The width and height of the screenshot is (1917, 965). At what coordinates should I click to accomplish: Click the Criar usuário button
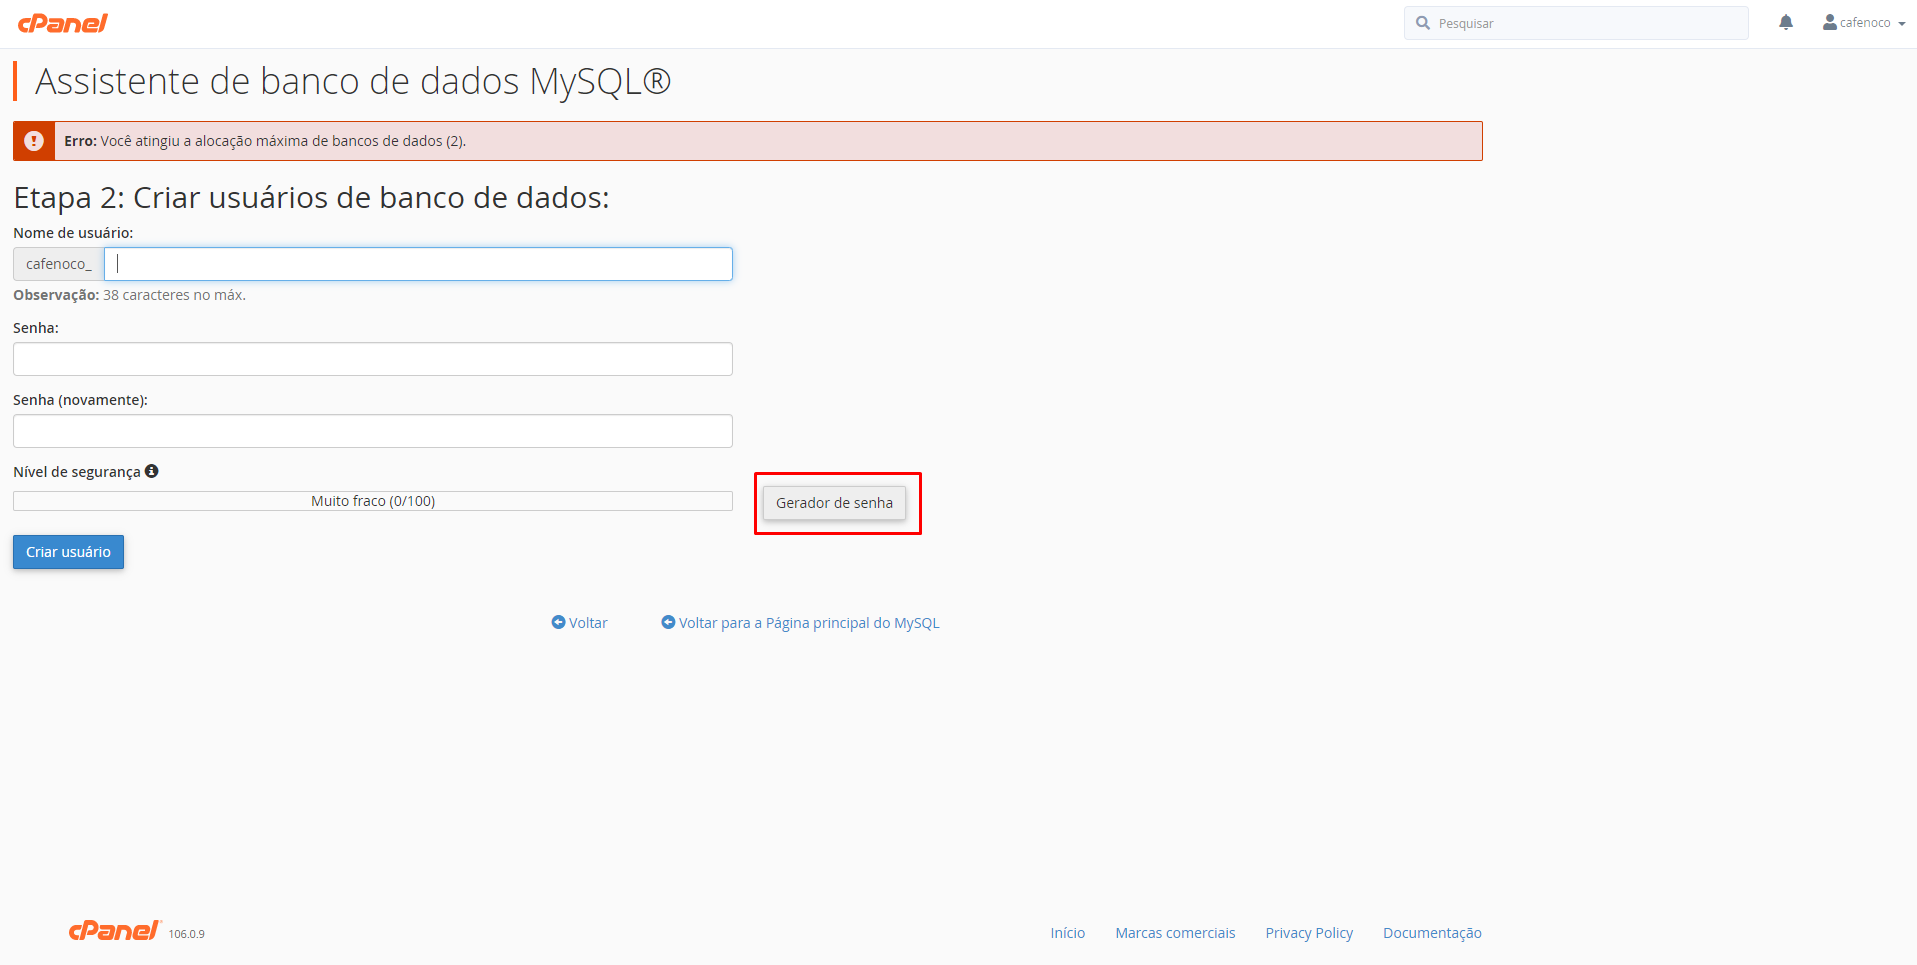coord(68,552)
